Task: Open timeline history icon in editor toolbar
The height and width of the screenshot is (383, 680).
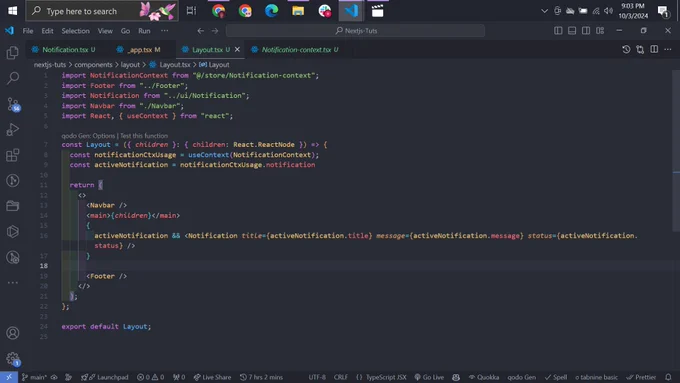Action: click(x=626, y=49)
